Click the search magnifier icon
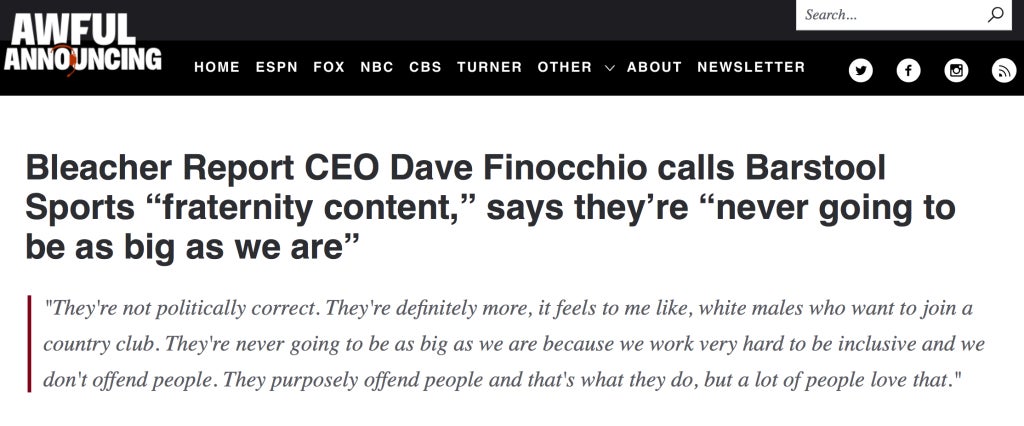 tap(995, 15)
